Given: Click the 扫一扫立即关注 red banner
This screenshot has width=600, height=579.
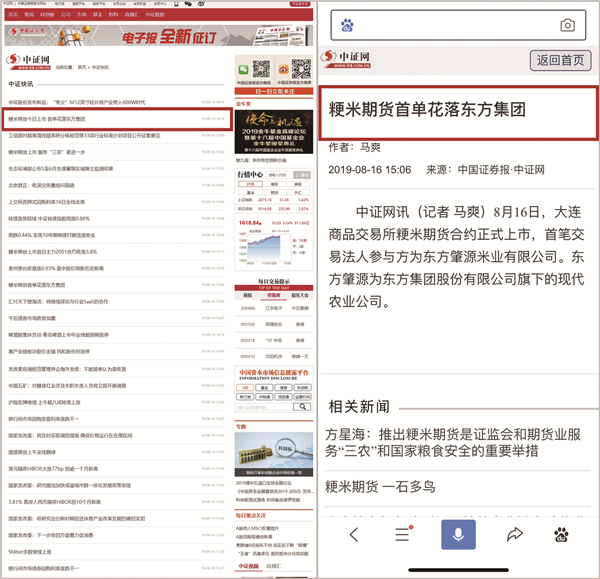Looking at the screenshot, I should [274, 91].
